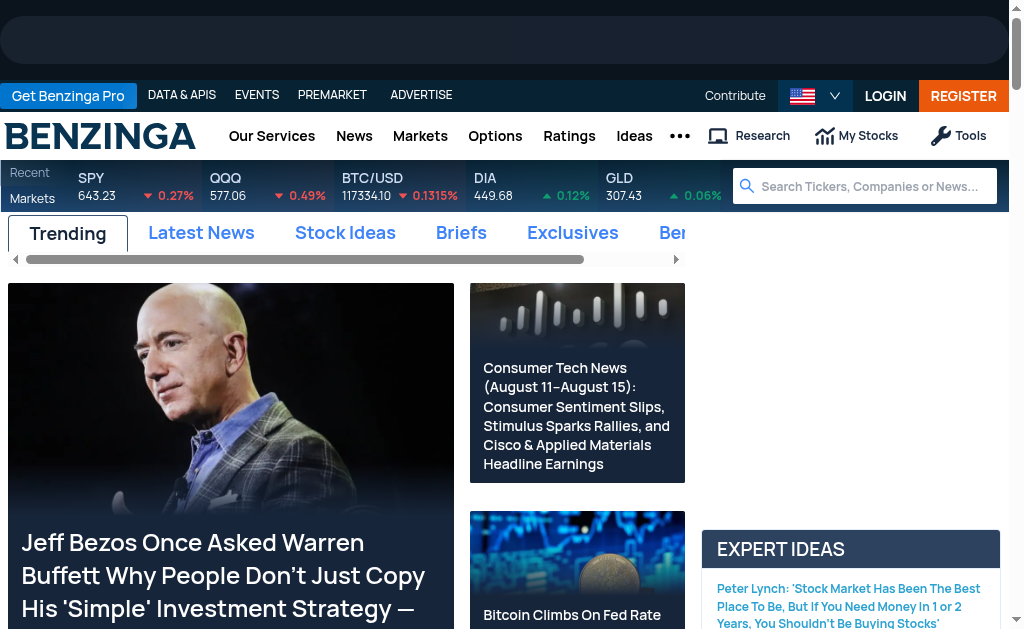Click the SPY ticker symbol
Screen dimensions: 1024x629
[91, 178]
